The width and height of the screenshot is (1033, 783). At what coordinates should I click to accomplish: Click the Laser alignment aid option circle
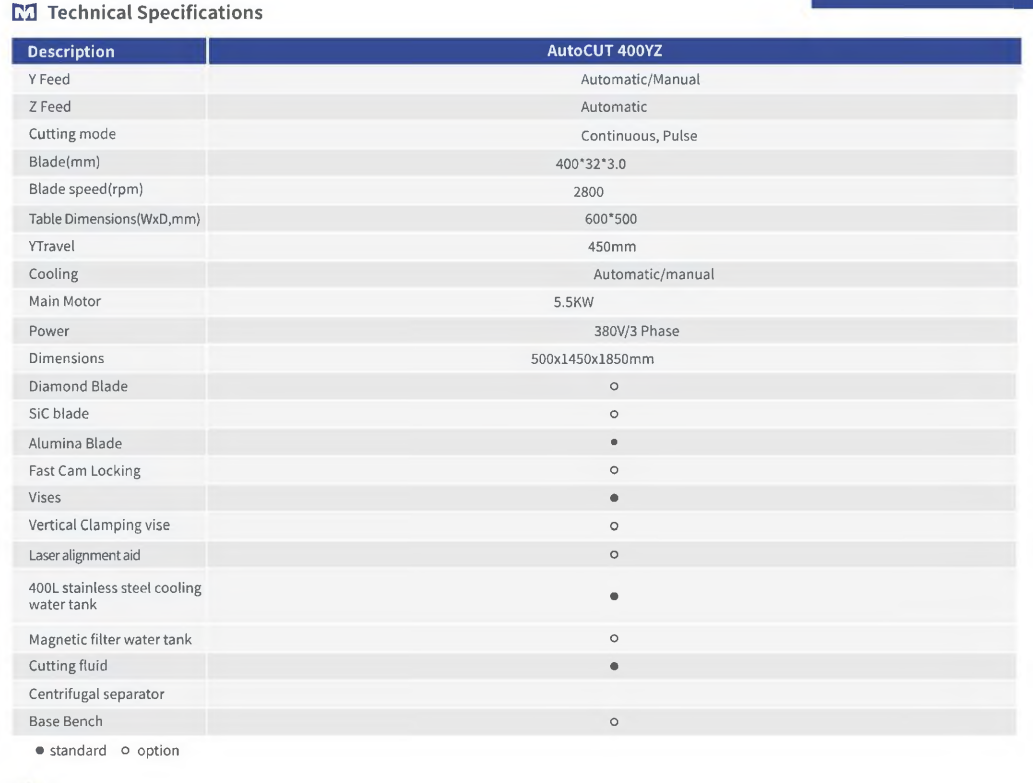point(614,554)
